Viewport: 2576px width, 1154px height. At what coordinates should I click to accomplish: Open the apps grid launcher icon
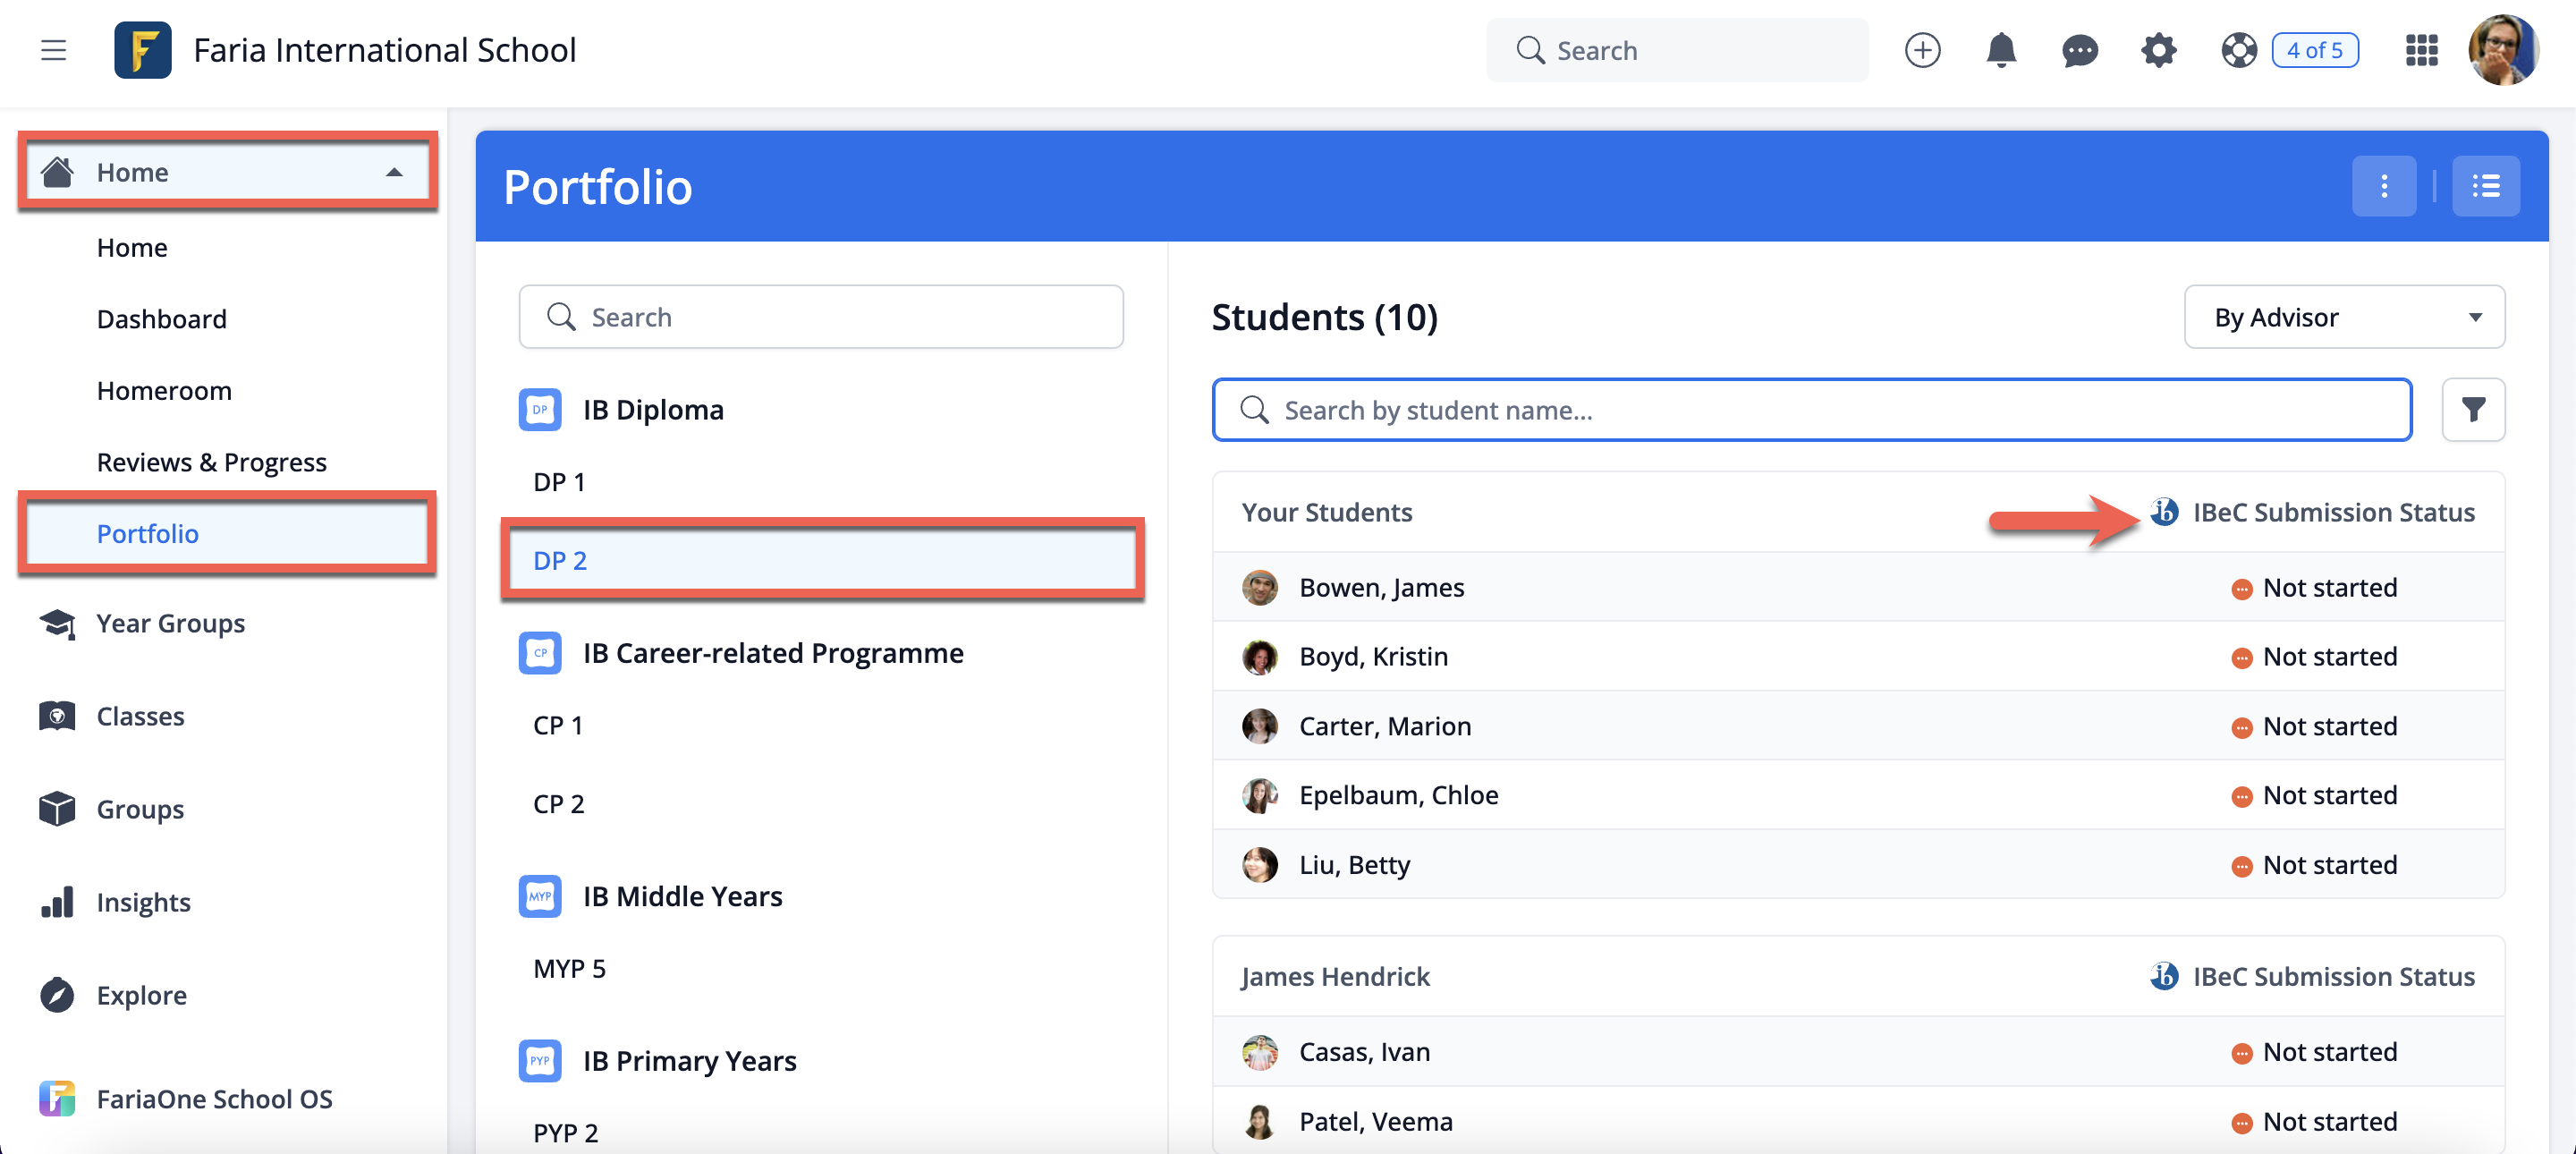click(x=2421, y=50)
